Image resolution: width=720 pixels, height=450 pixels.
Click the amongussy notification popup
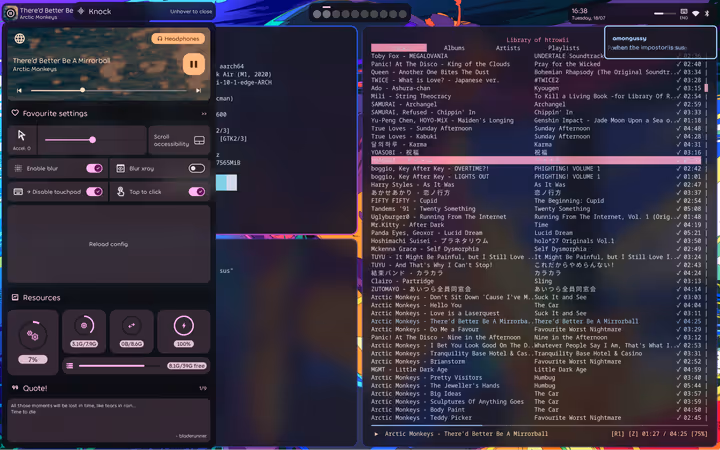tap(660, 43)
